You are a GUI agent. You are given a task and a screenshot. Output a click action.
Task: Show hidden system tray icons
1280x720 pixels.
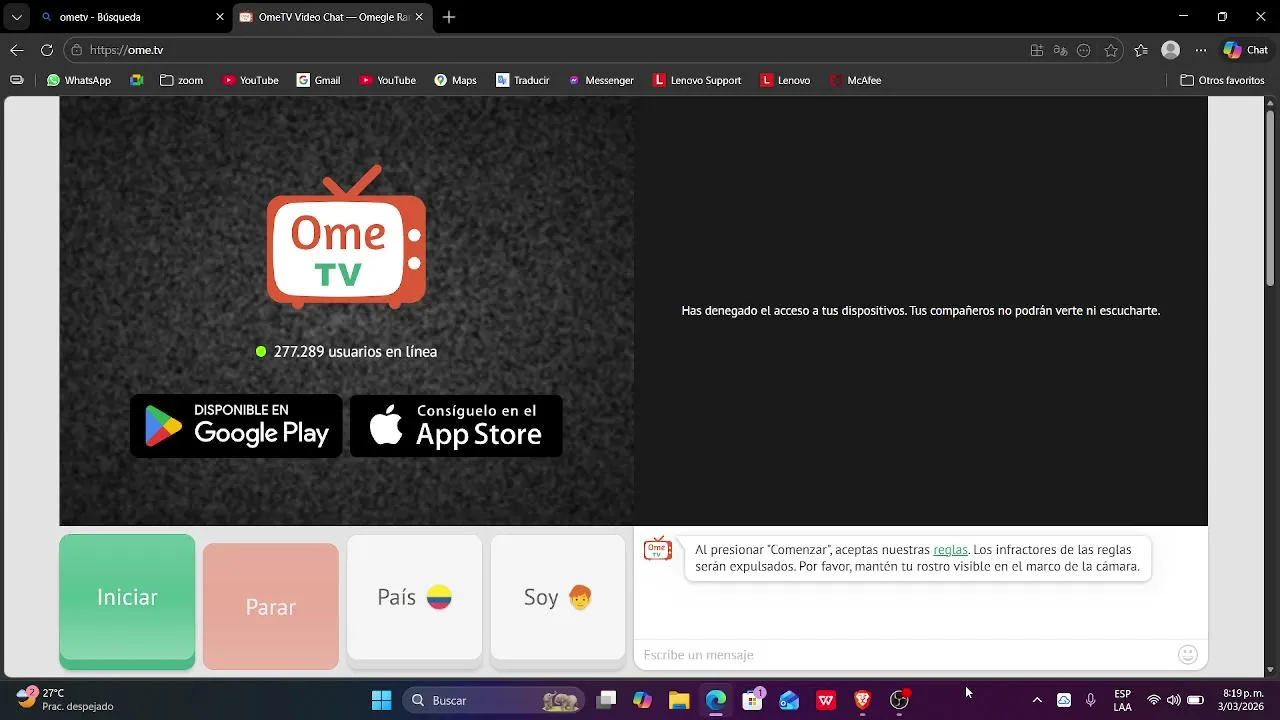[1037, 700]
